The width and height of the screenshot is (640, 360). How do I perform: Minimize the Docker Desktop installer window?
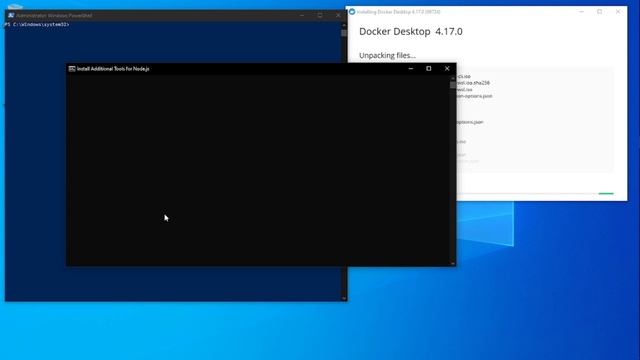[581, 12]
